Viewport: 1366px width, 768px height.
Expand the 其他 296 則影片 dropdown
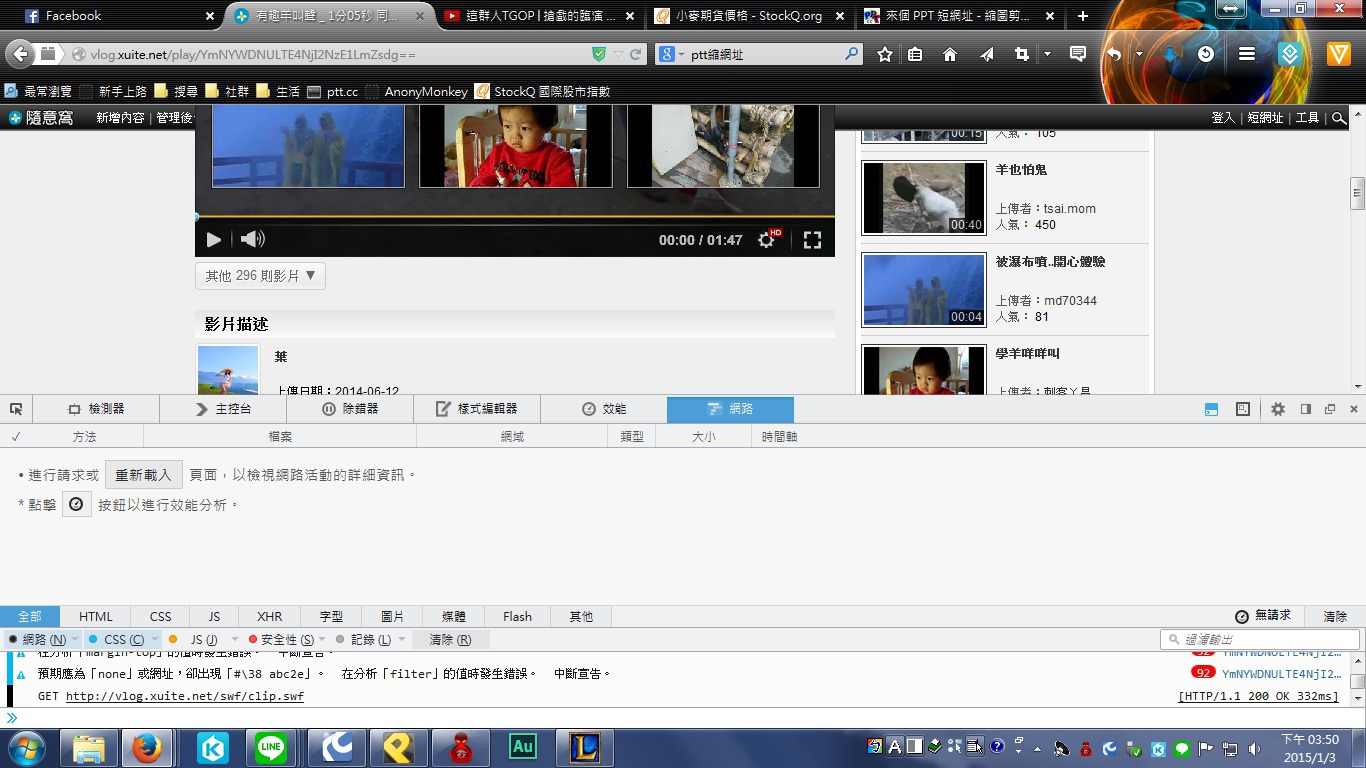(x=260, y=276)
